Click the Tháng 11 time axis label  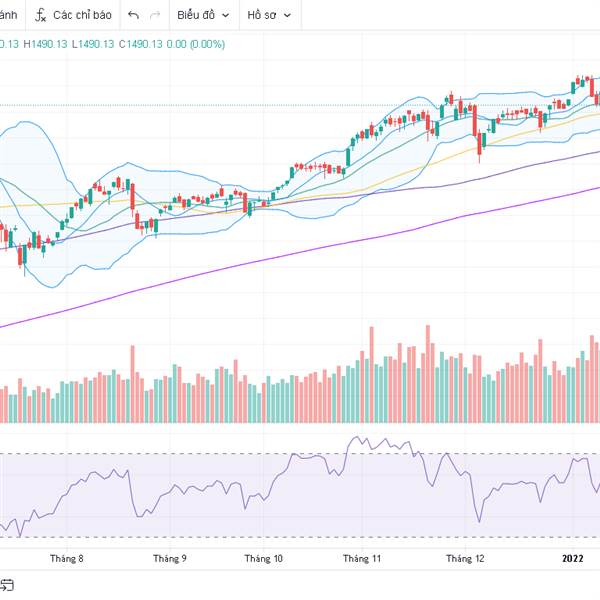pyautogui.click(x=362, y=559)
